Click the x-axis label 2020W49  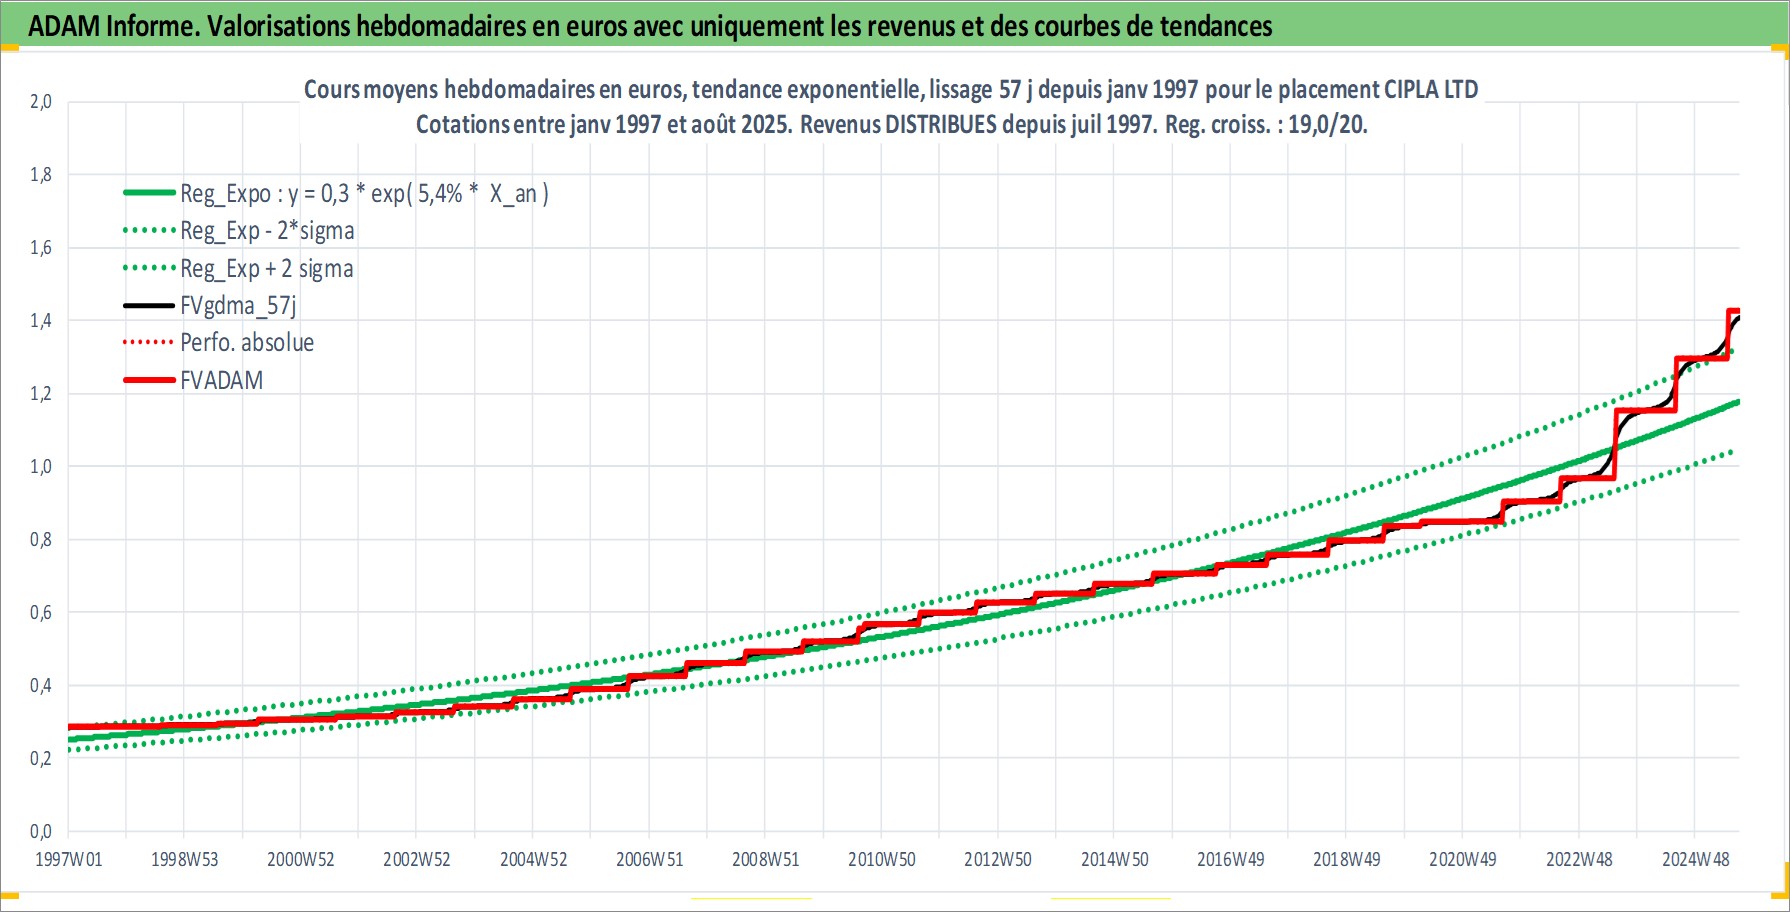pos(1463,860)
